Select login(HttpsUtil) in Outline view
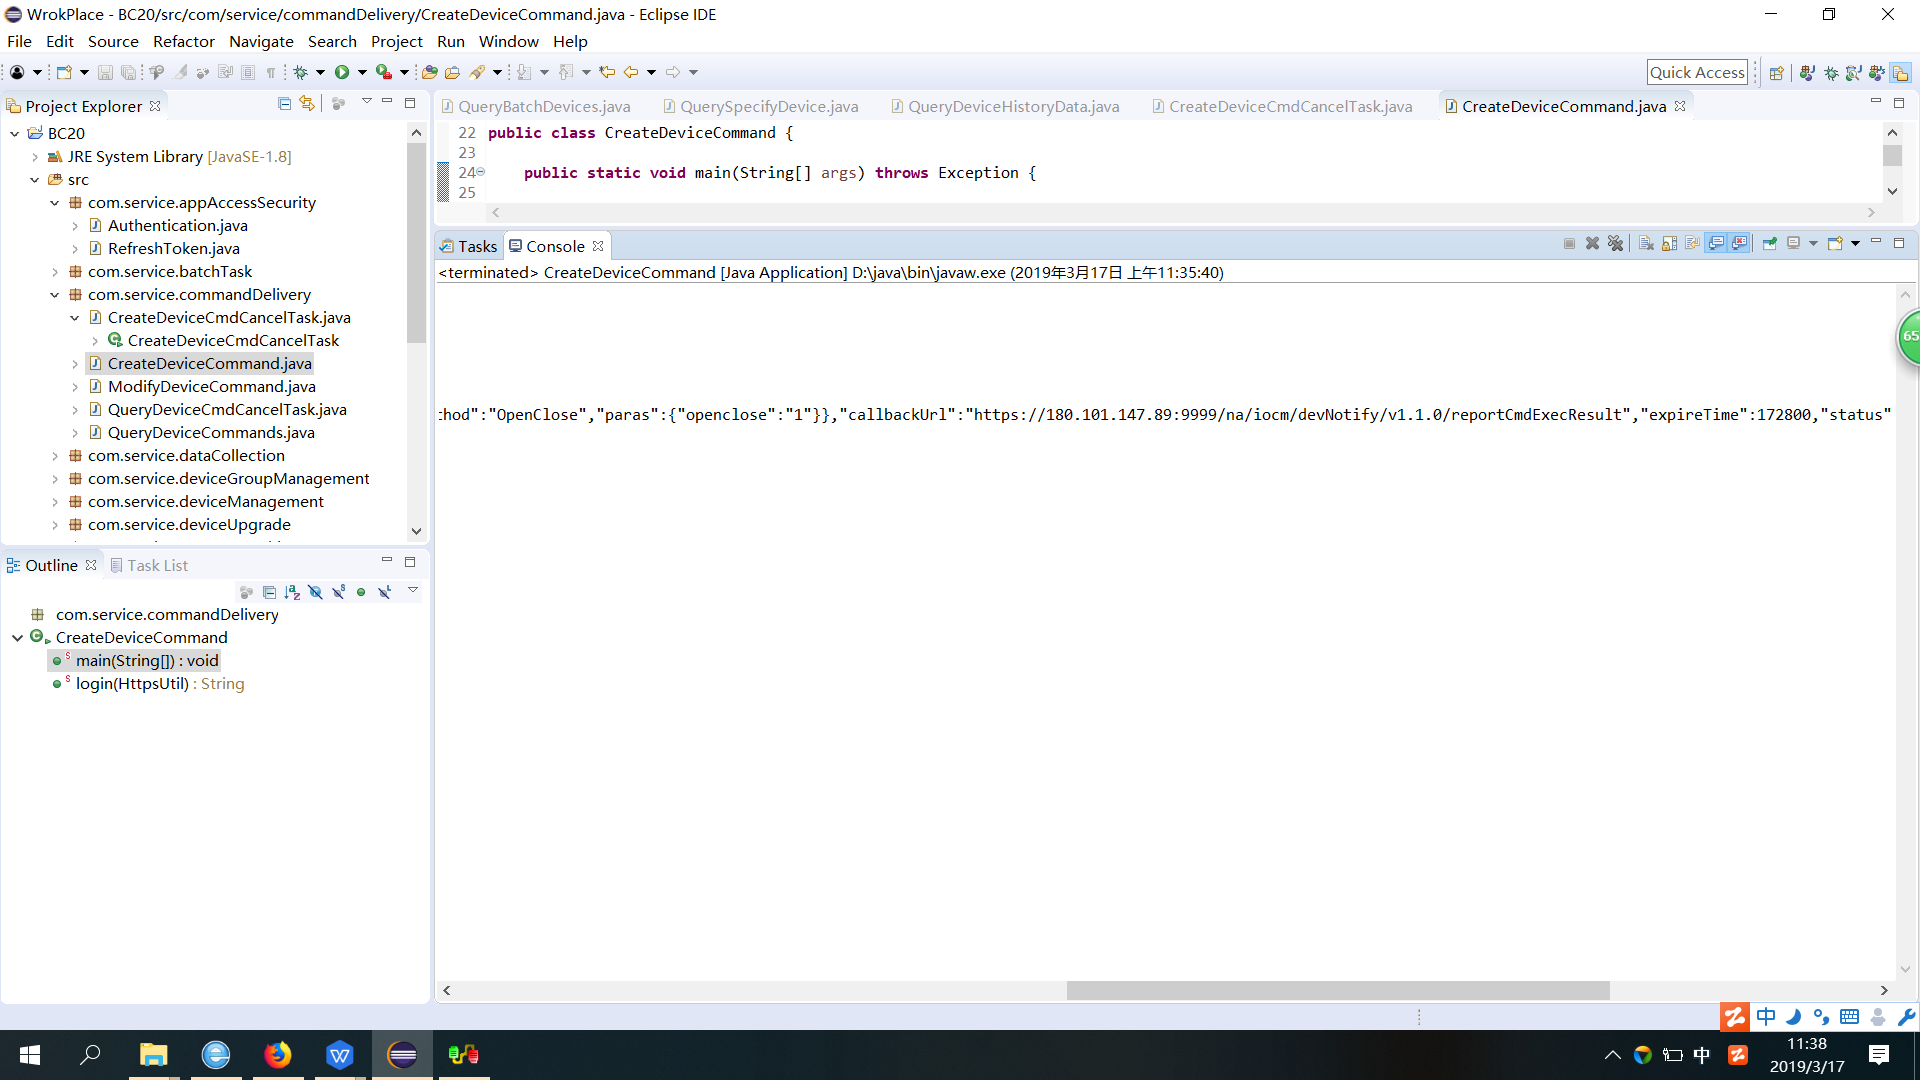The width and height of the screenshot is (1920, 1080). 132,684
